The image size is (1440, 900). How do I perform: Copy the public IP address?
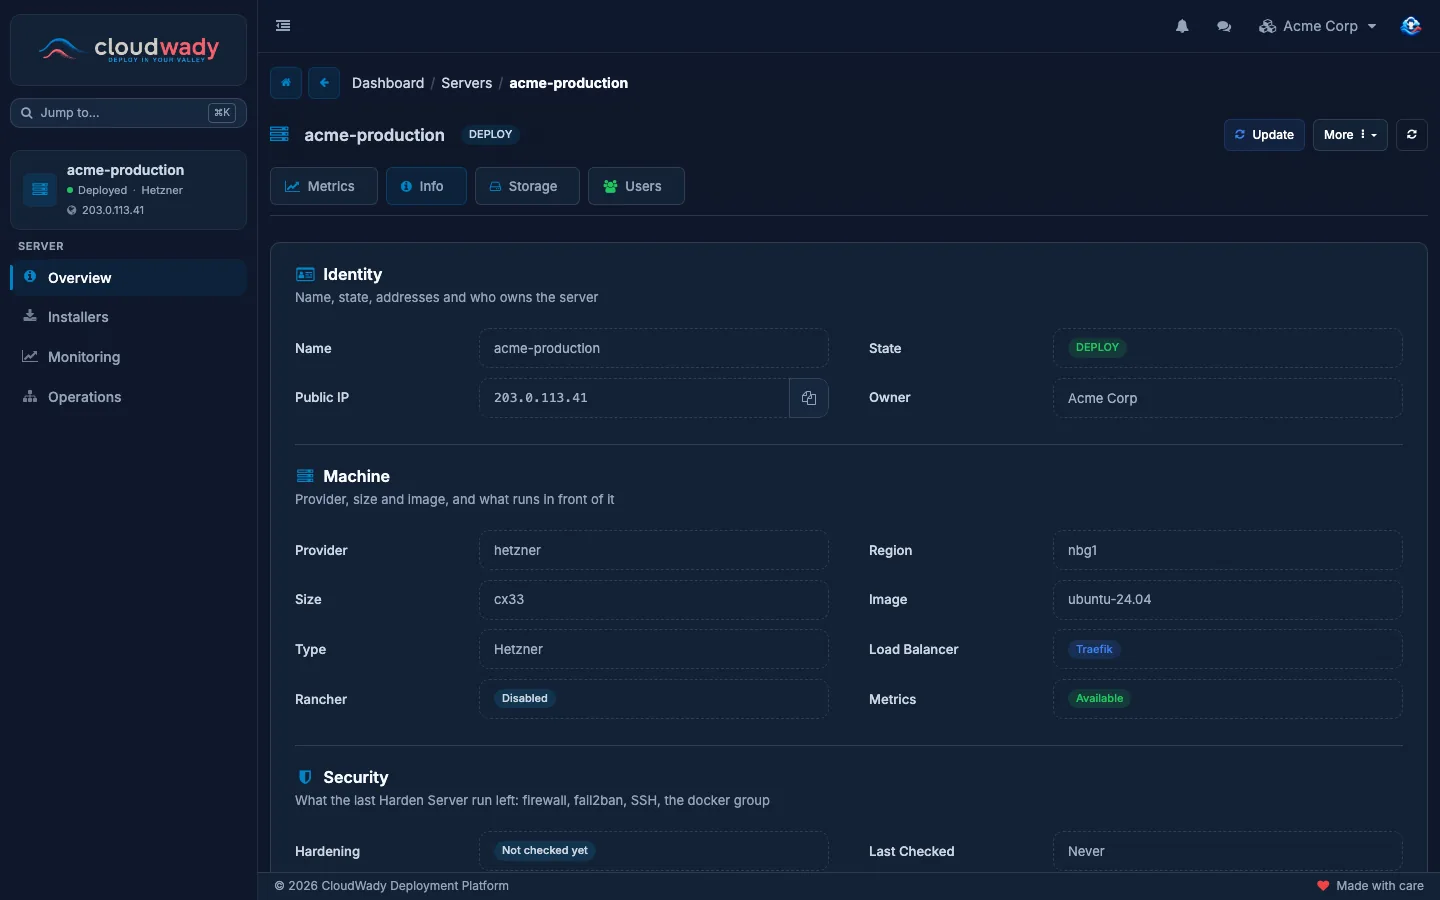809,398
